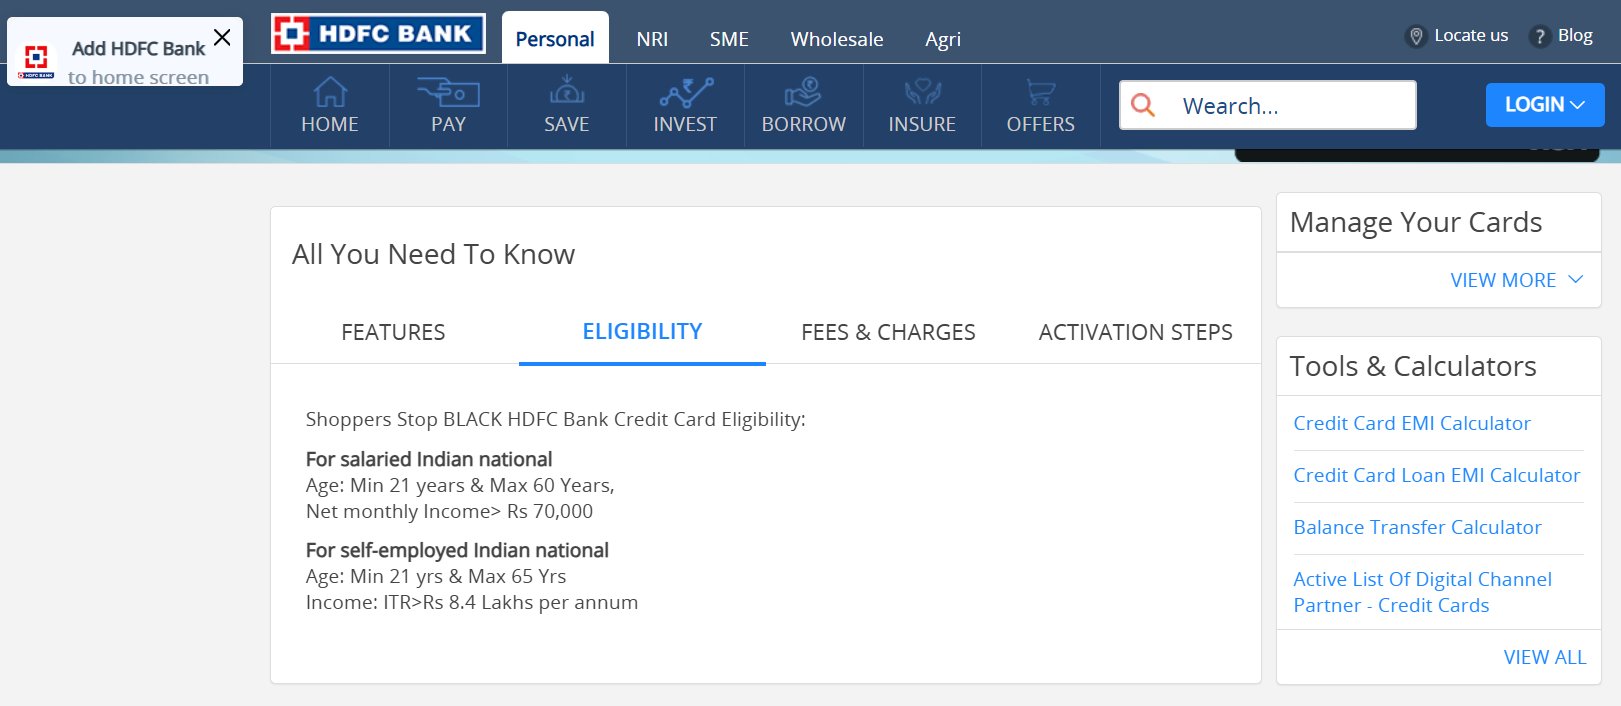Screen dimensions: 1621x706
Task: Dismiss the Add HDFC Bank prompt
Action: [x=222, y=37]
